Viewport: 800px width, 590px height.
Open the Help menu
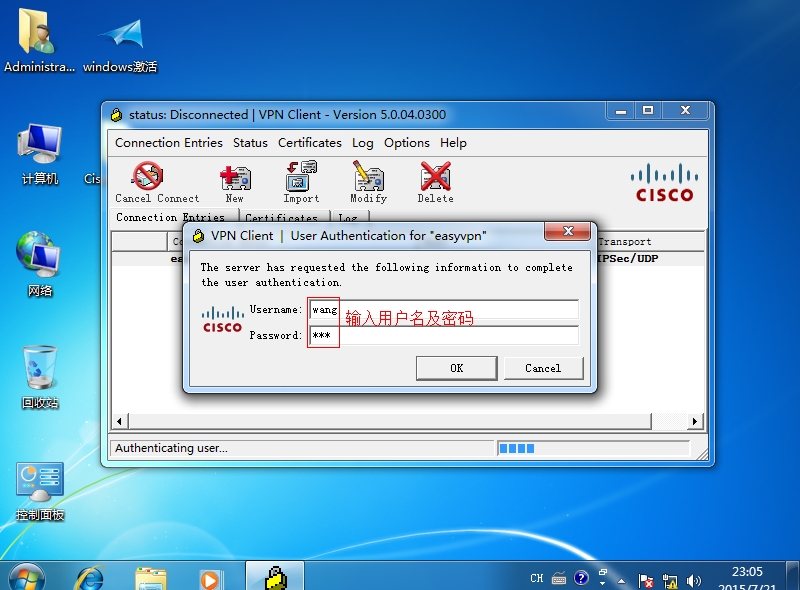coord(453,143)
